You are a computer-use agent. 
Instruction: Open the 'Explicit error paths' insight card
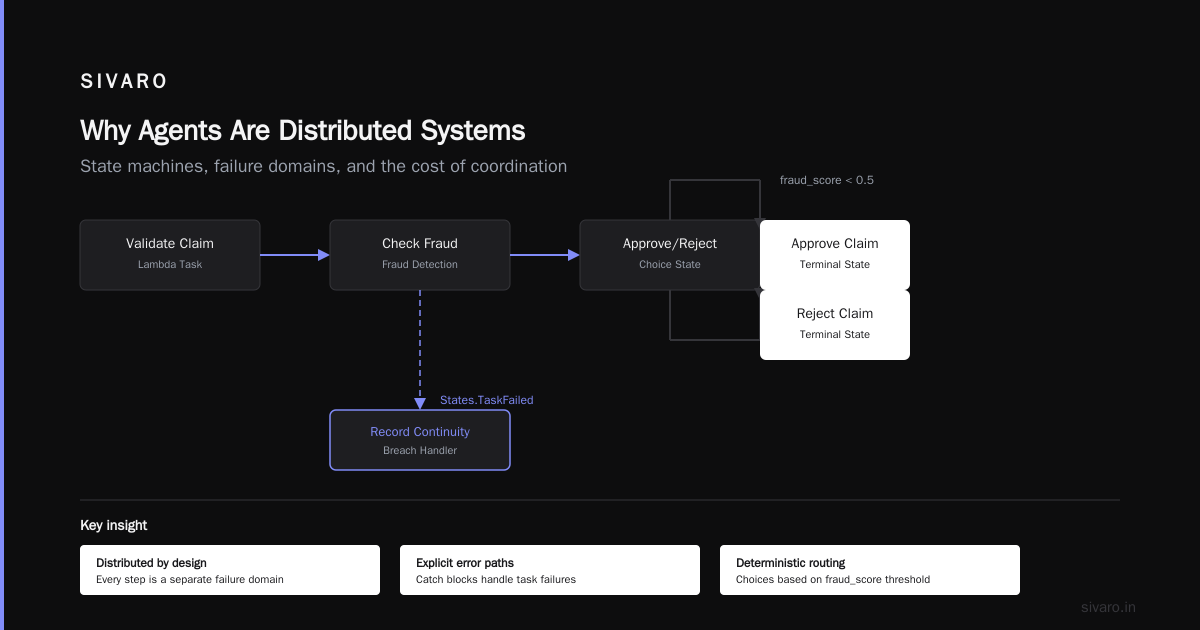[x=550, y=570]
